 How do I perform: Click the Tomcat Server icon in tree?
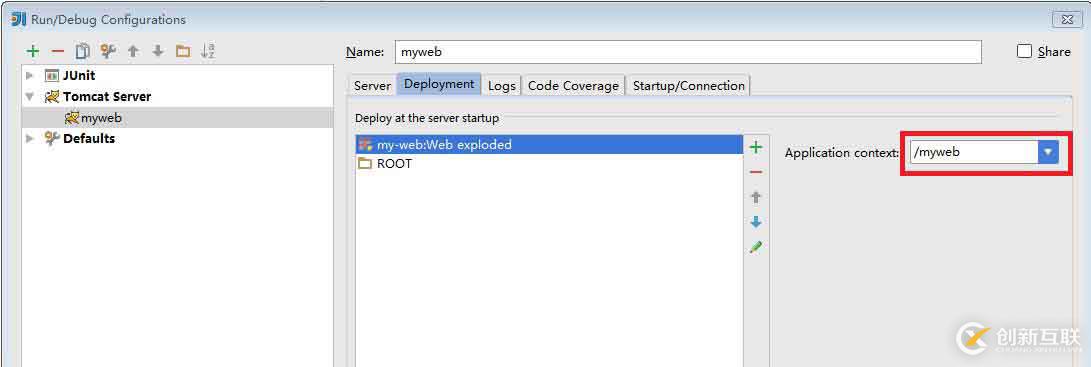pos(51,97)
